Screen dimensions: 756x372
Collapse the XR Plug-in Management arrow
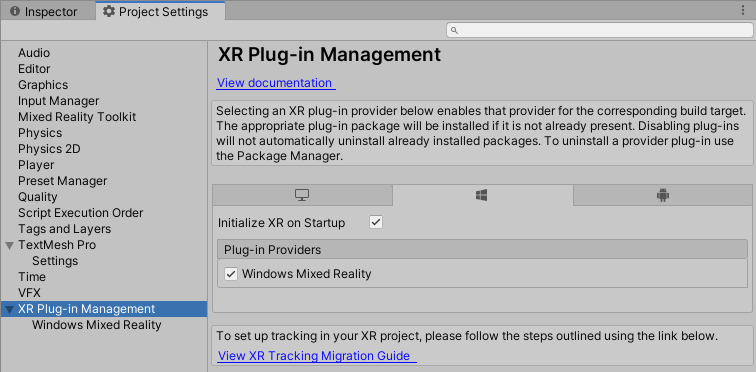click(x=9, y=309)
